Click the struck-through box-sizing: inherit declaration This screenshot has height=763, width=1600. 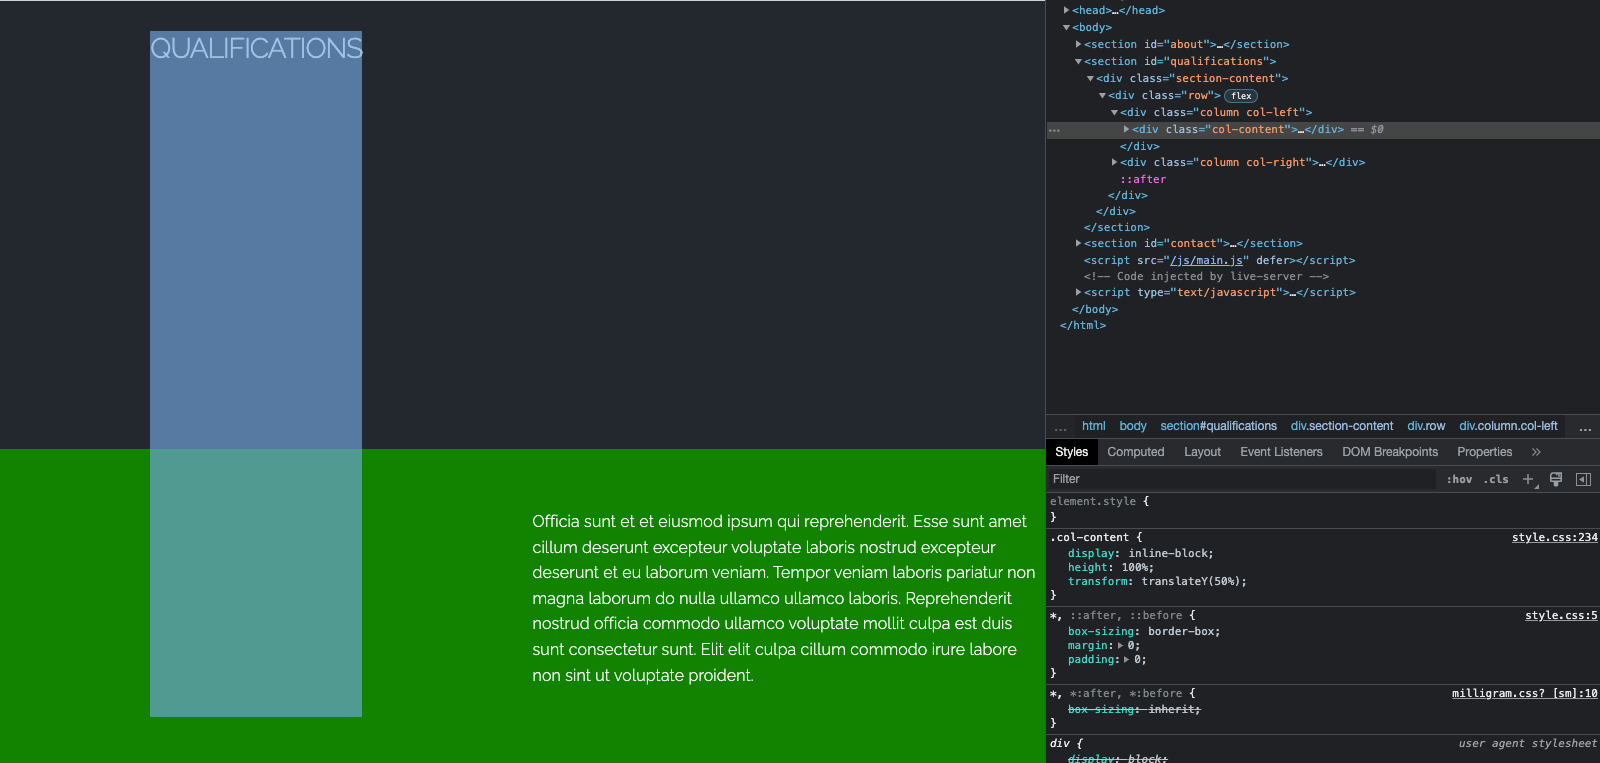tap(1134, 710)
